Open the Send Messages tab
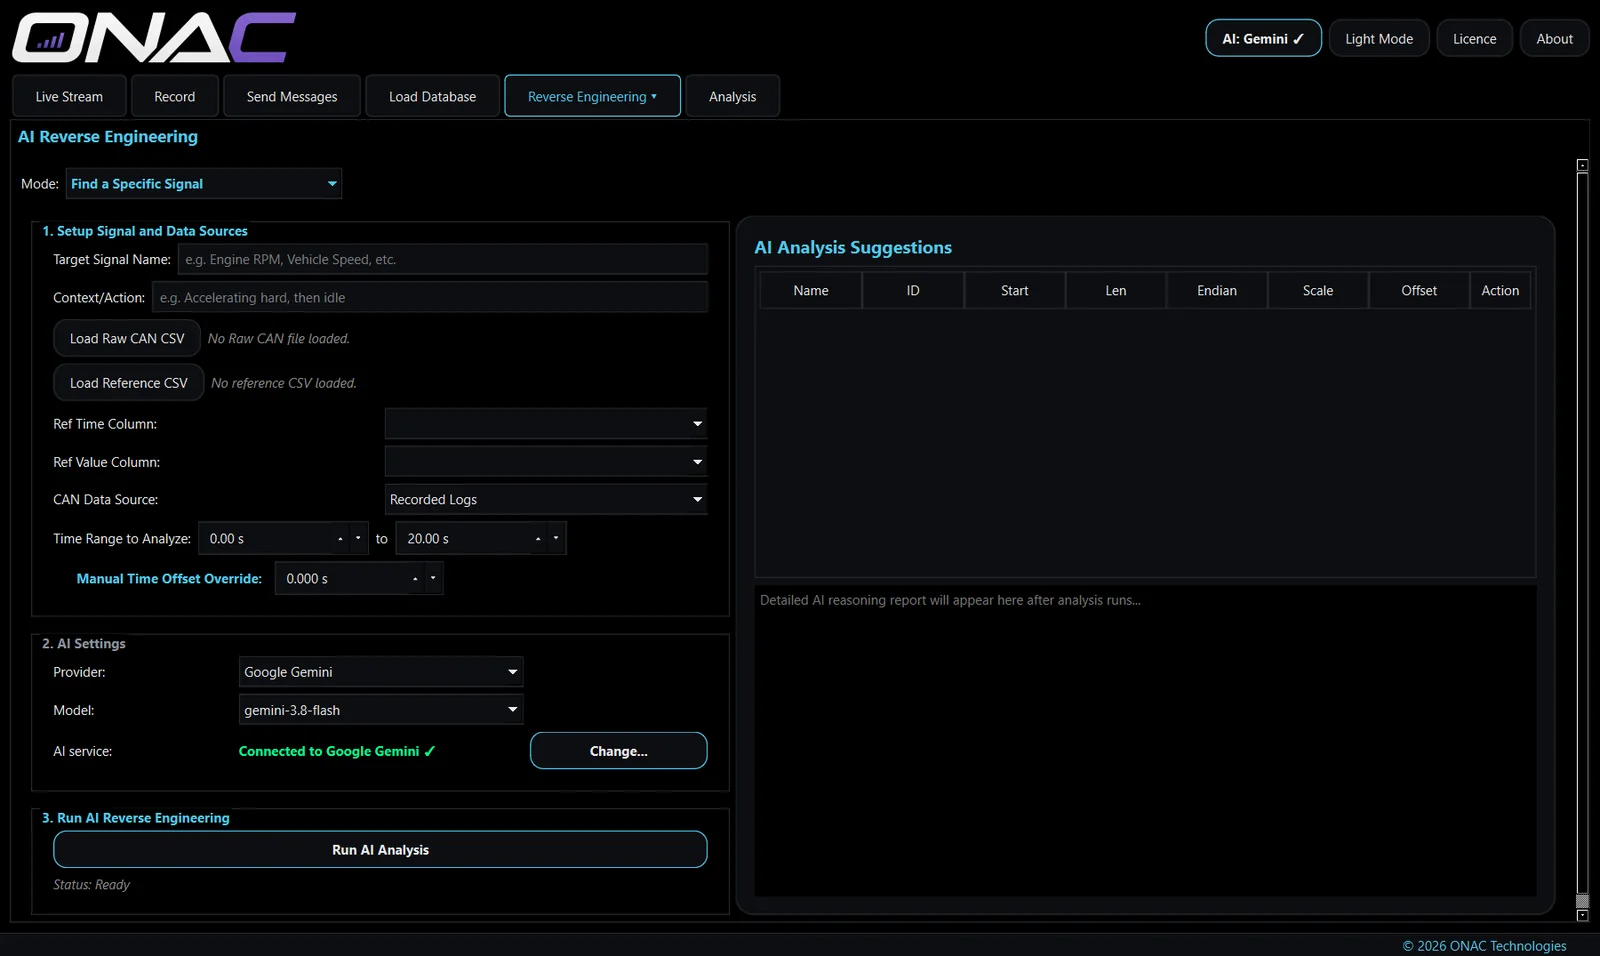 tap(292, 97)
